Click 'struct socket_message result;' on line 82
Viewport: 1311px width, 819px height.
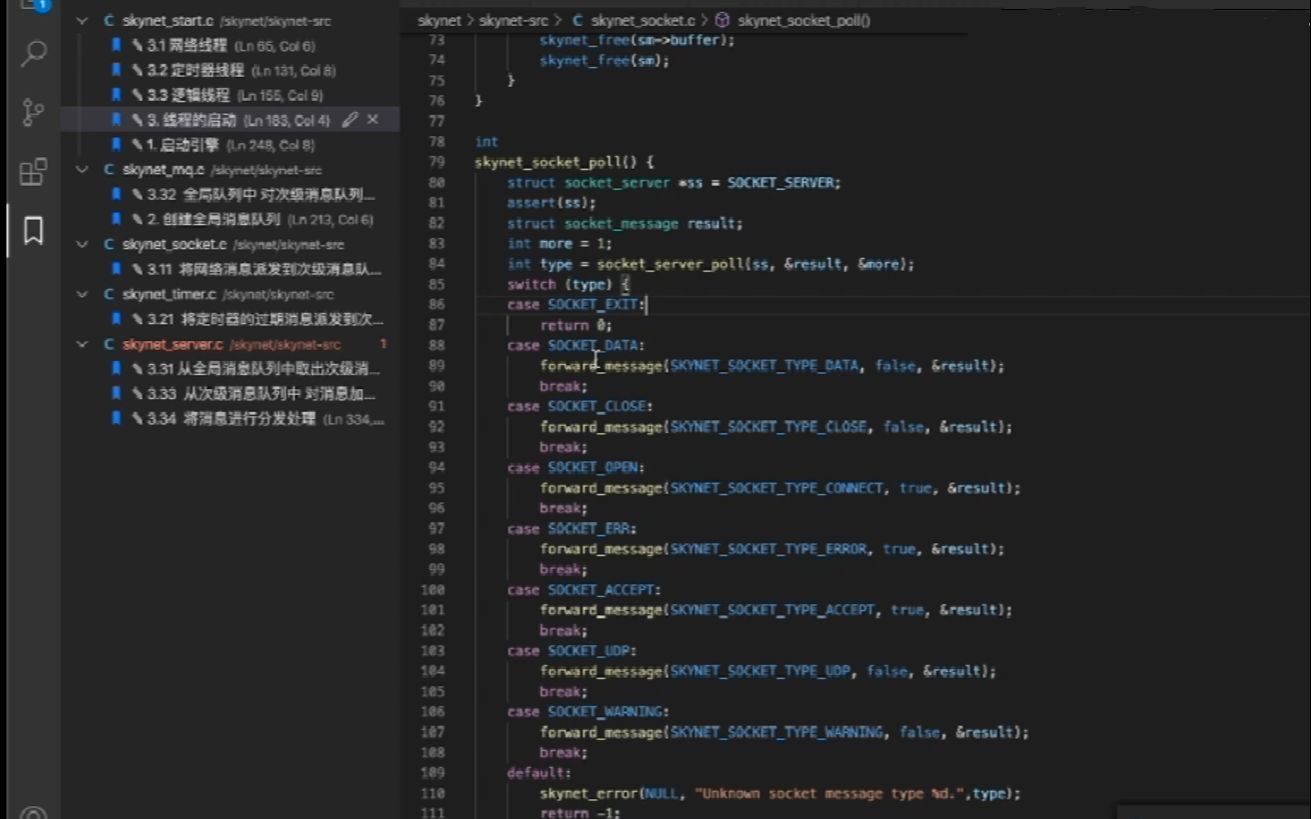[x=625, y=223]
